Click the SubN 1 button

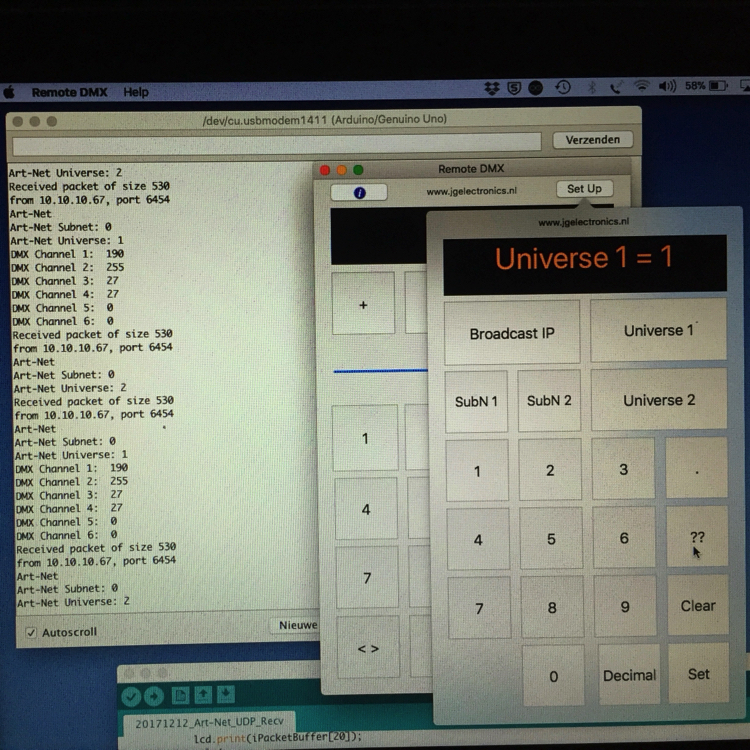pyautogui.click(x=476, y=401)
